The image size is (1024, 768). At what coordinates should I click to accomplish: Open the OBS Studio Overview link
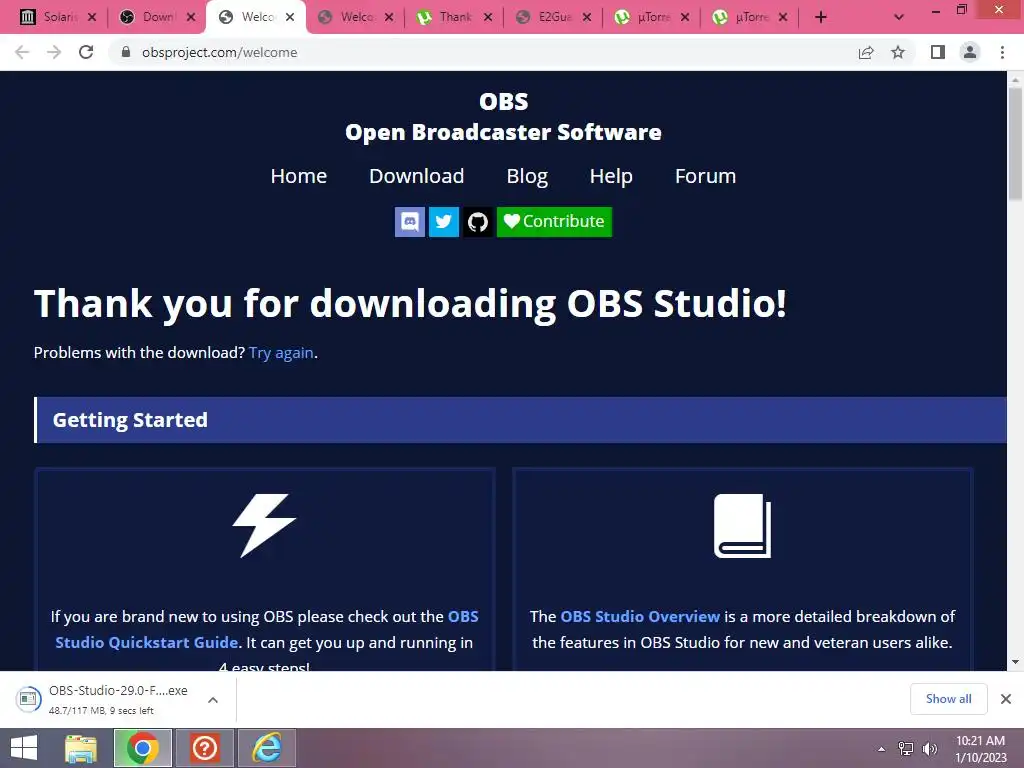click(x=640, y=616)
